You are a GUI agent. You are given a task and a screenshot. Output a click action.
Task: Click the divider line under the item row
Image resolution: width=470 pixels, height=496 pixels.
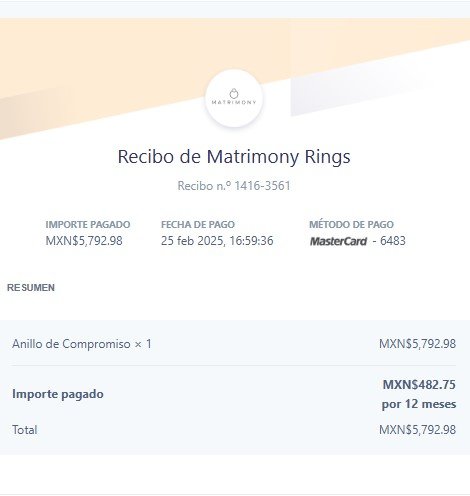point(234,365)
